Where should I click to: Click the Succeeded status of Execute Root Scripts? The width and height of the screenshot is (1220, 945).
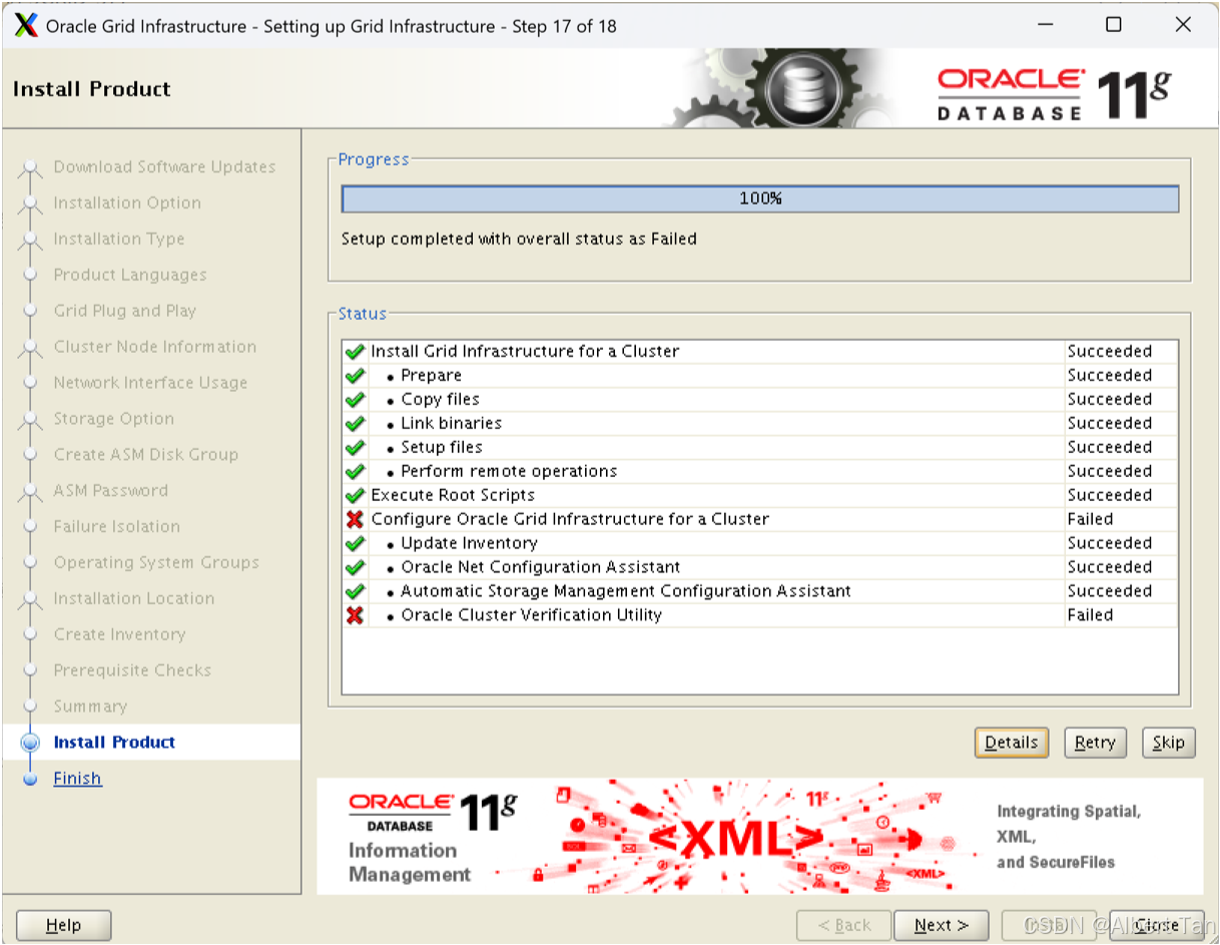(1110, 495)
